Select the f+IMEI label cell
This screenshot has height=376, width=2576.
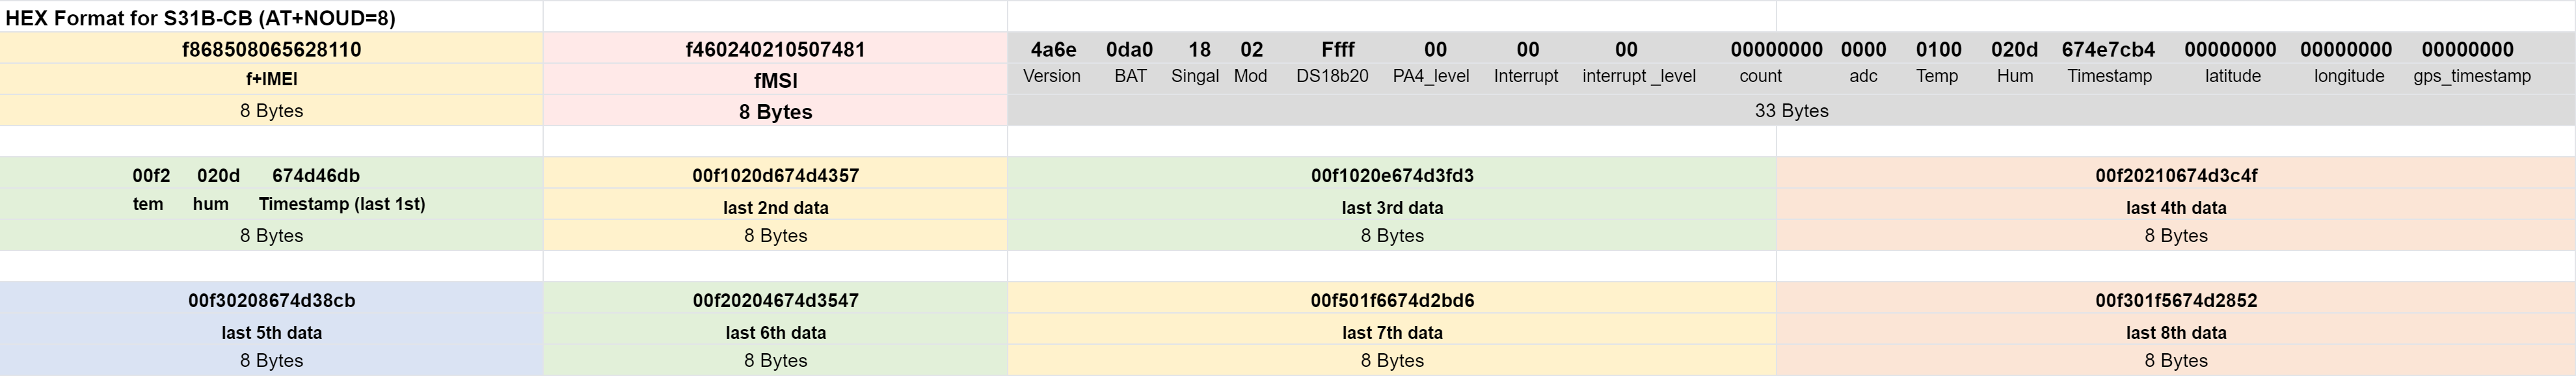pos(271,79)
